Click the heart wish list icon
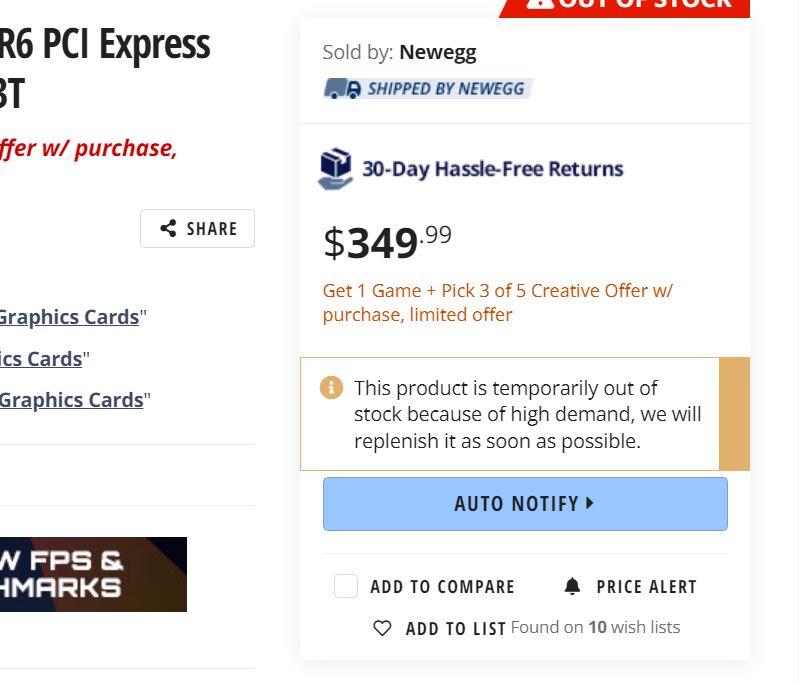Viewport: 799px width, 684px height. click(x=382, y=628)
